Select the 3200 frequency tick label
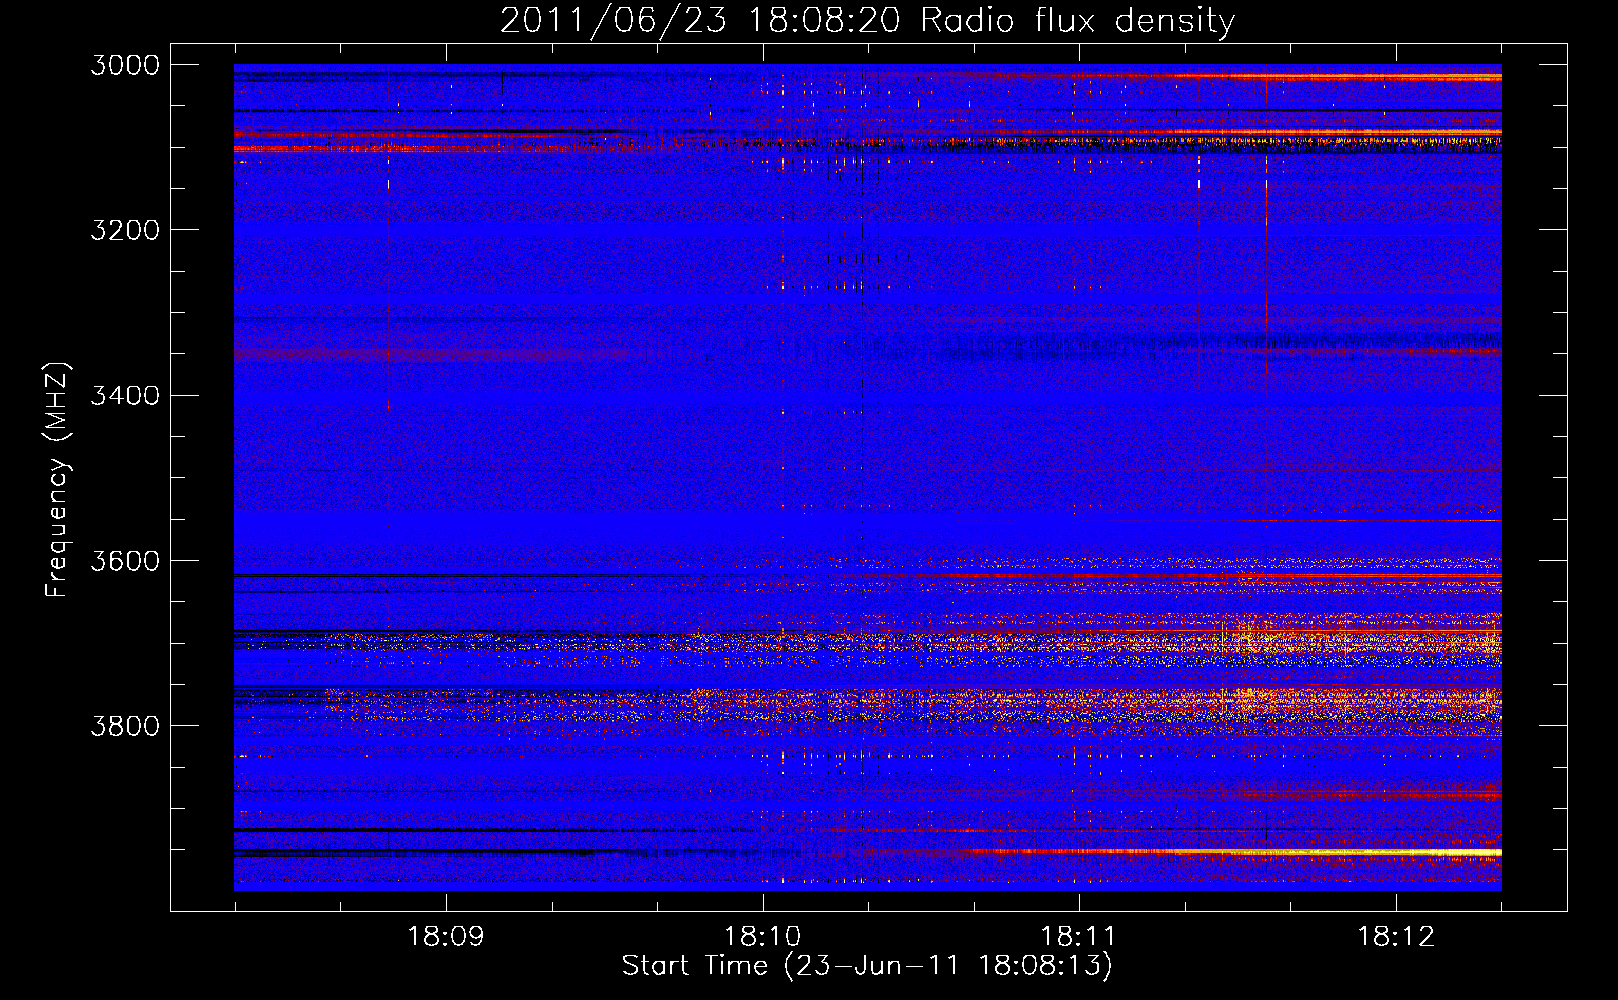This screenshot has height=1000, width=1618. point(125,230)
